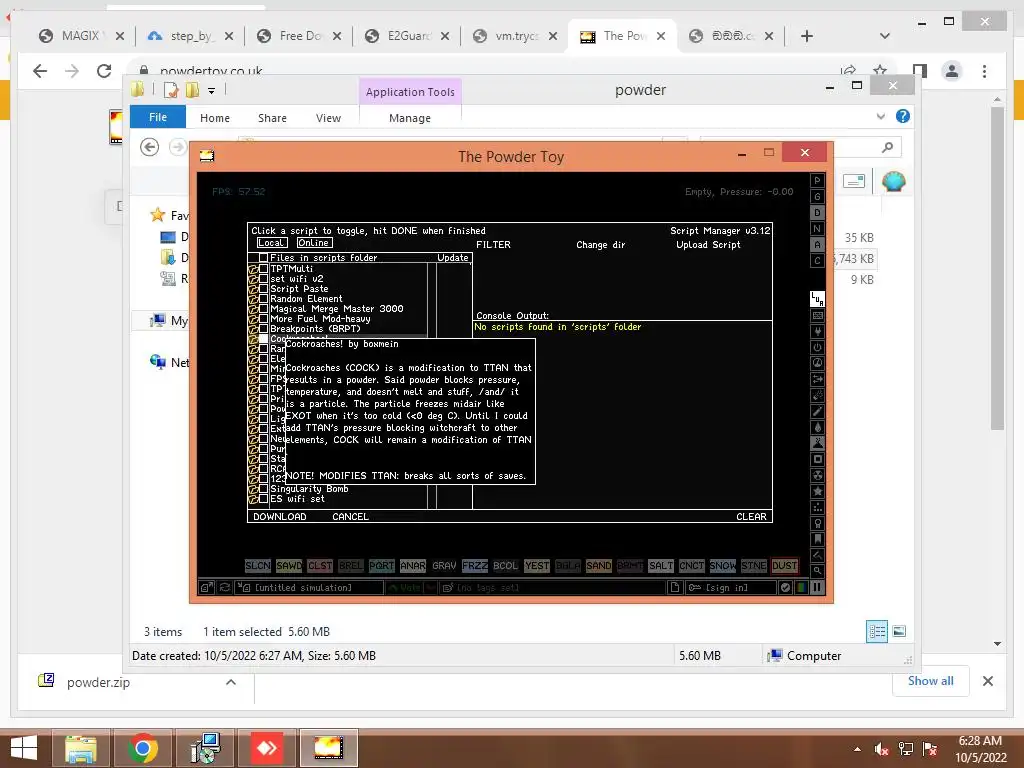Toggle More Fuel Mod-heavy checkbox
1024x768 pixels.
[263, 319]
